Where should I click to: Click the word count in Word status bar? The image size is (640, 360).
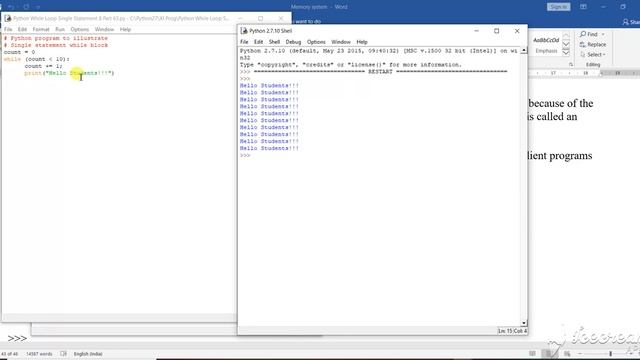(x=39, y=354)
